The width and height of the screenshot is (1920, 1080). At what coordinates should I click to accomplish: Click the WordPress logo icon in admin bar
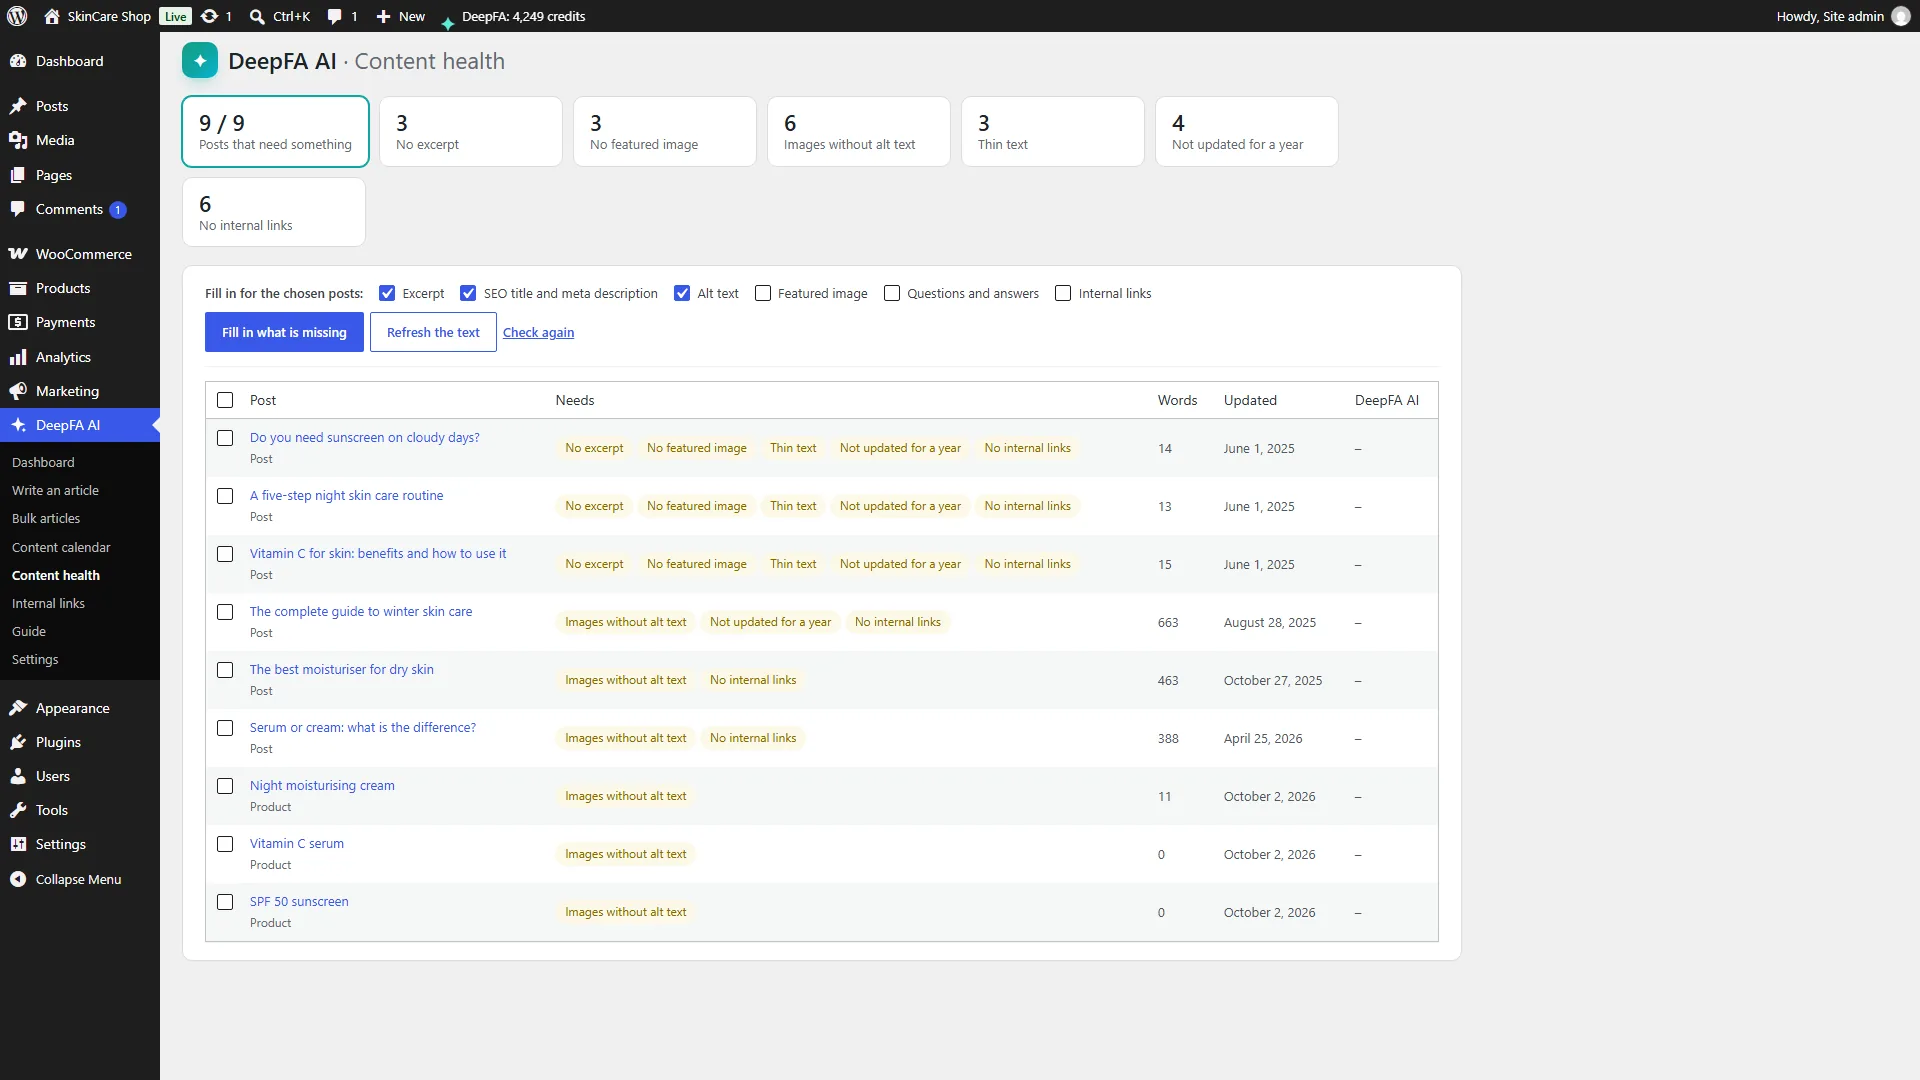tap(17, 16)
